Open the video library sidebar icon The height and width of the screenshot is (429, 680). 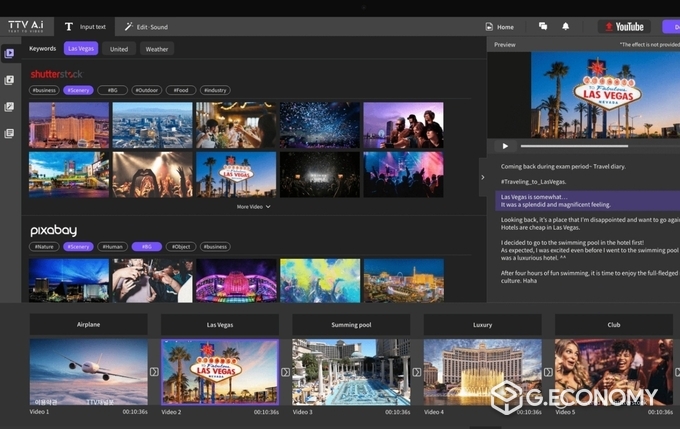pos(9,53)
